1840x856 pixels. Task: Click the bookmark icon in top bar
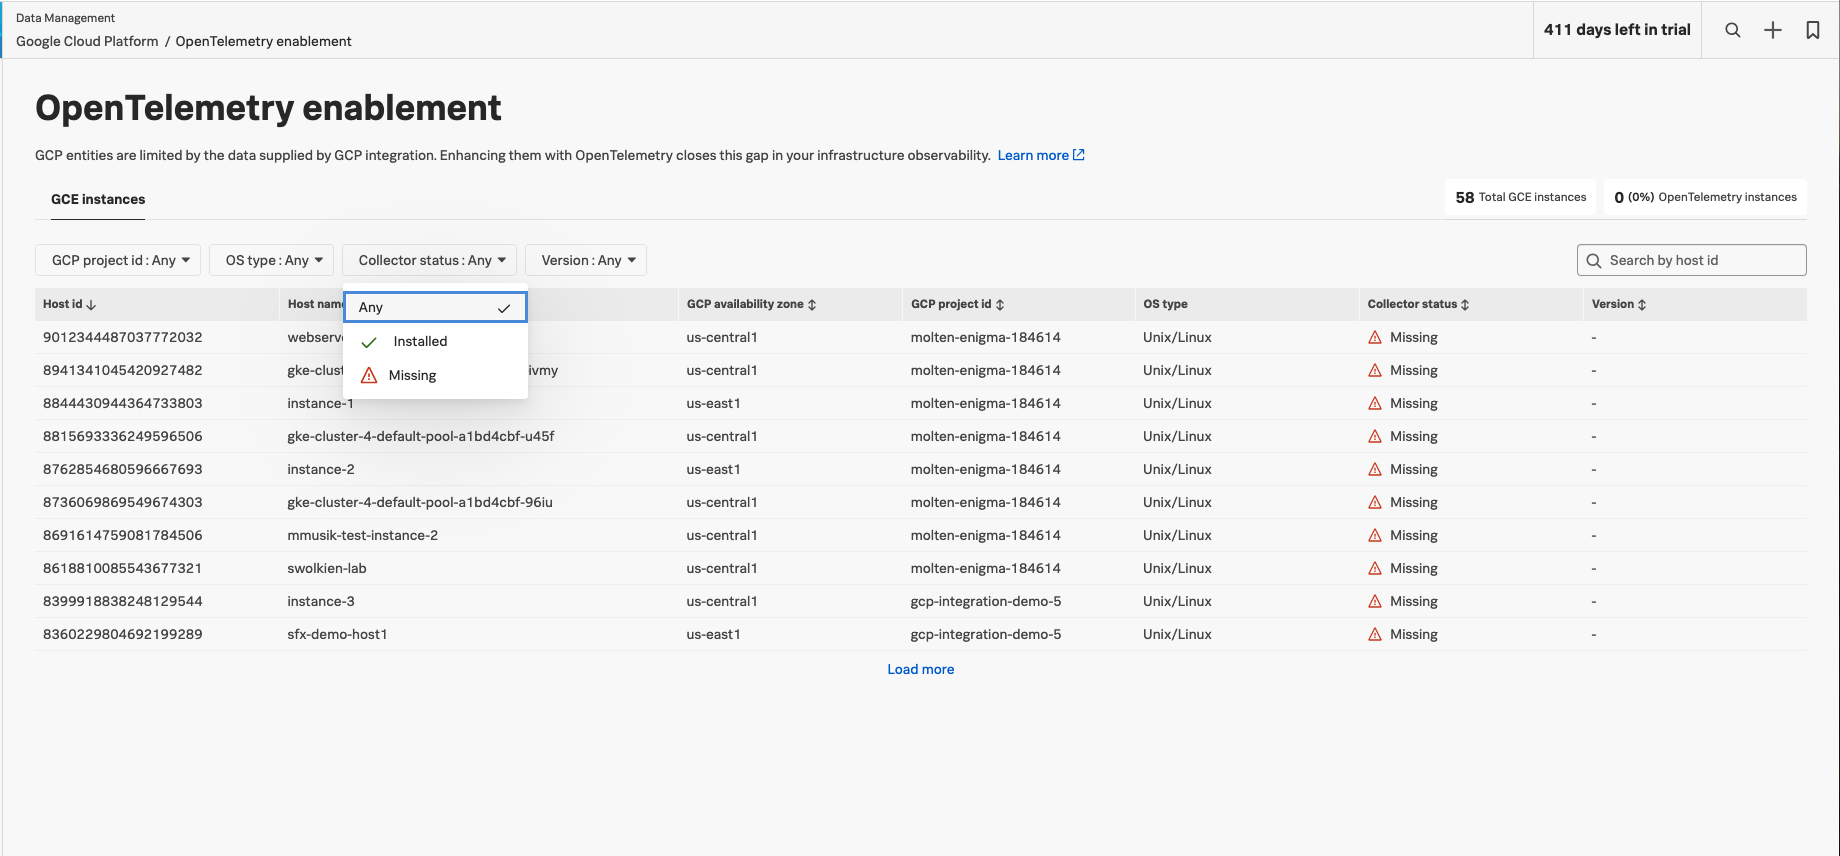pyautogui.click(x=1813, y=30)
